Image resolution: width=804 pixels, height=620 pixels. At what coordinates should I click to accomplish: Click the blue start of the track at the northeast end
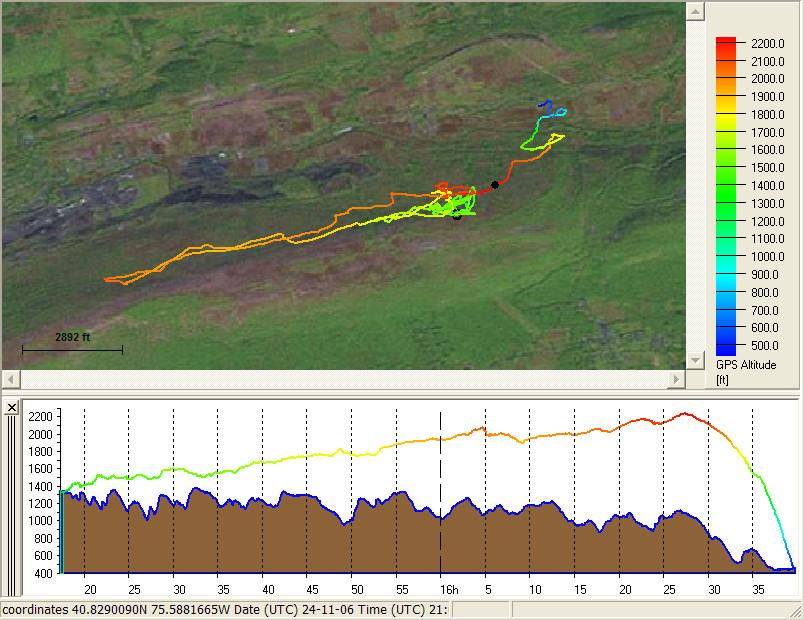(543, 103)
